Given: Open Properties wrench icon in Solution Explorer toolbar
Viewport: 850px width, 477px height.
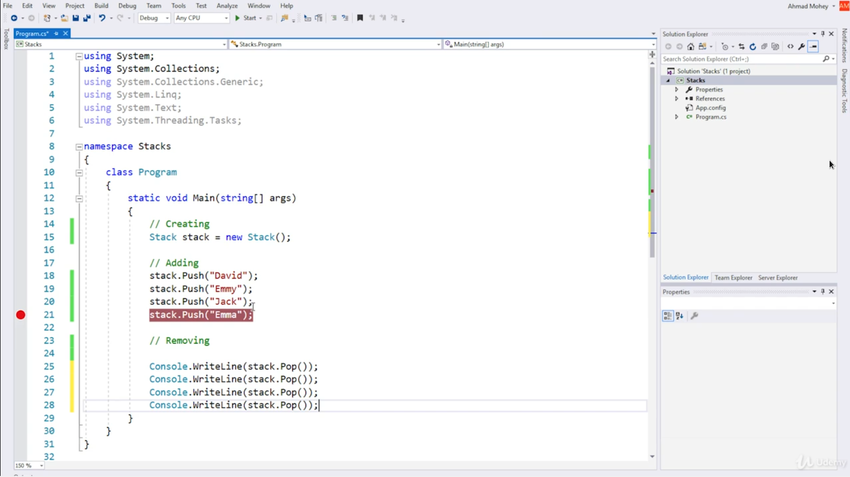Looking at the screenshot, I should tap(802, 47).
